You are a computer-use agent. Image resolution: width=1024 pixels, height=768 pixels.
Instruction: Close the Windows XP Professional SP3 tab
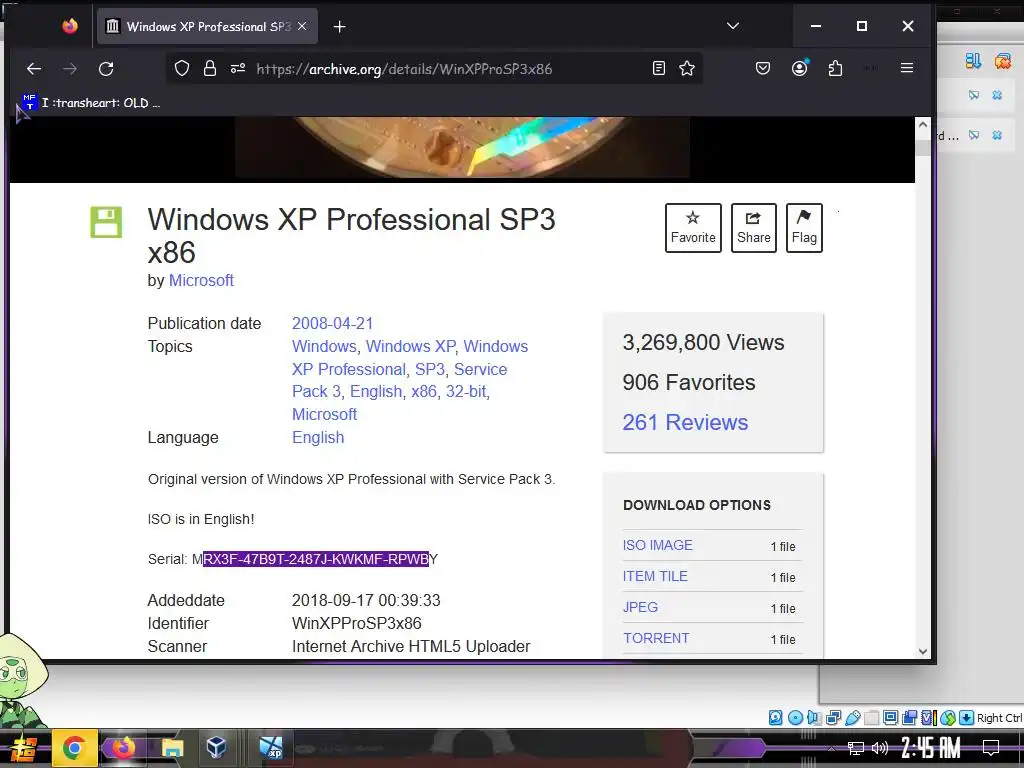(x=302, y=26)
